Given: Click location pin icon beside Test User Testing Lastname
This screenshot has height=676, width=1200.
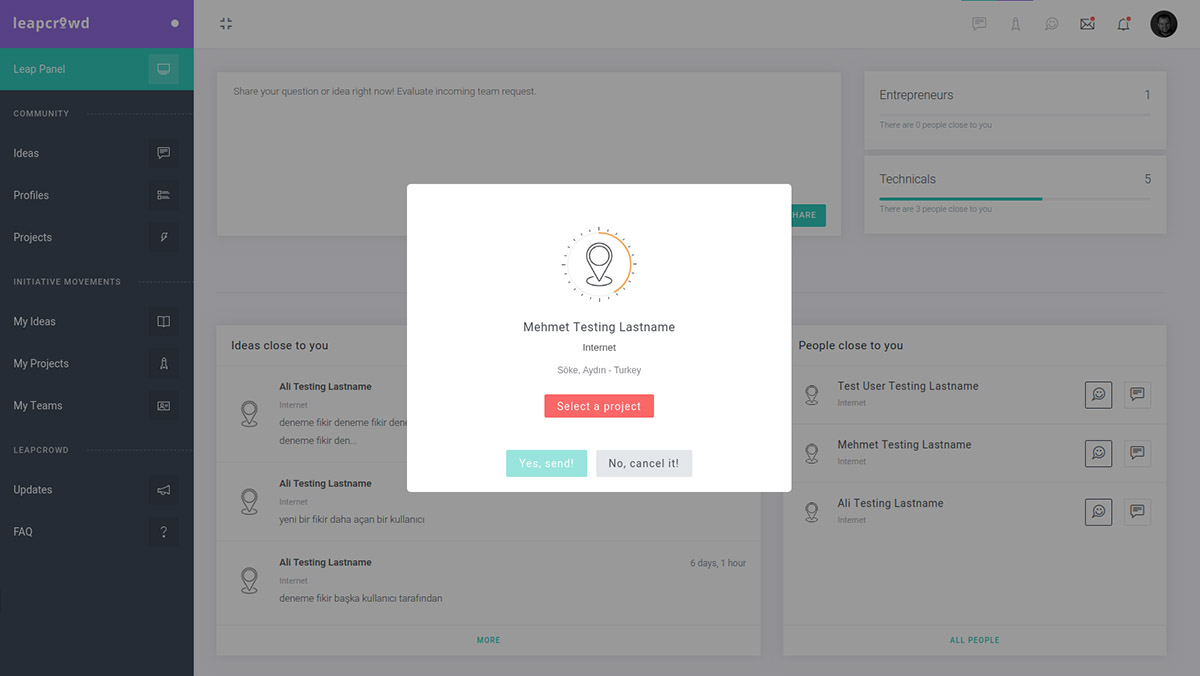Looking at the screenshot, I should 812,395.
